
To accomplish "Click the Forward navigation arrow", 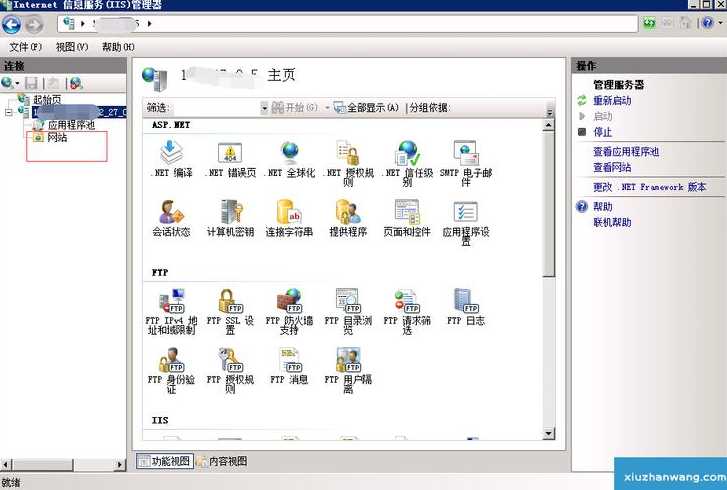I will coord(34,24).
